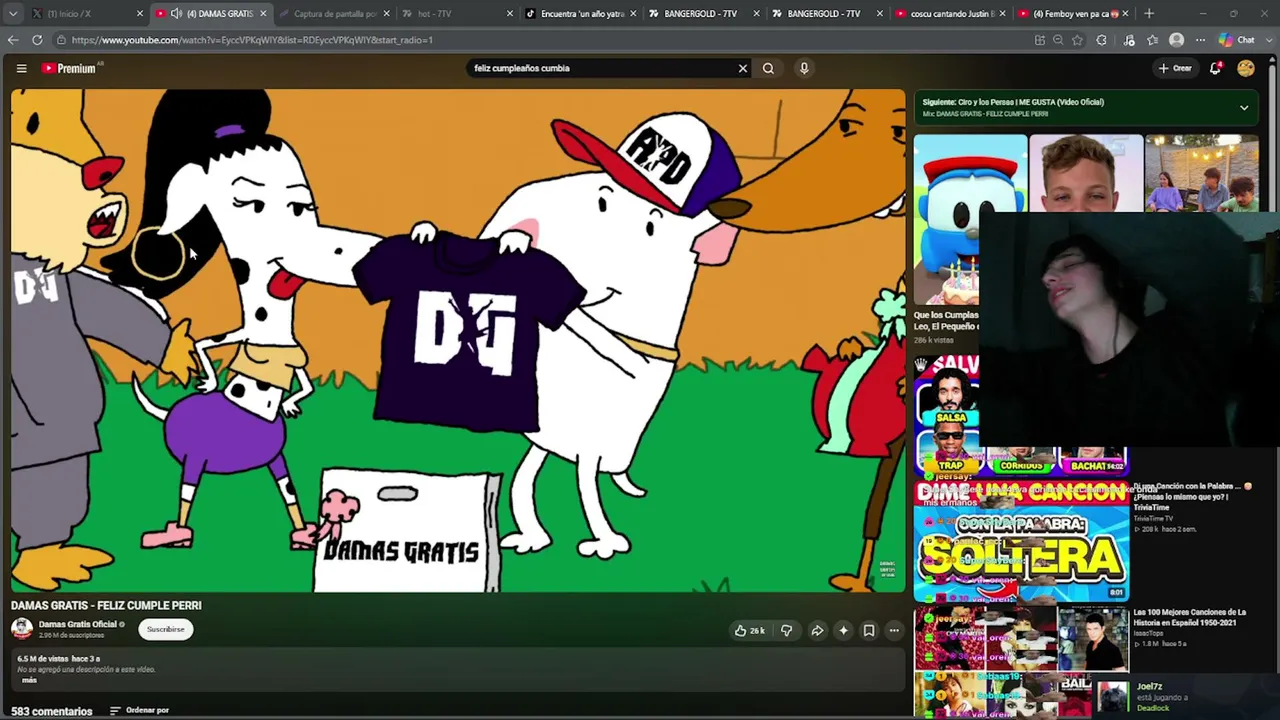1280x720 pixels.
Task: Open Damas Gratis Oficial channel name link
Action: pos(78,624)
